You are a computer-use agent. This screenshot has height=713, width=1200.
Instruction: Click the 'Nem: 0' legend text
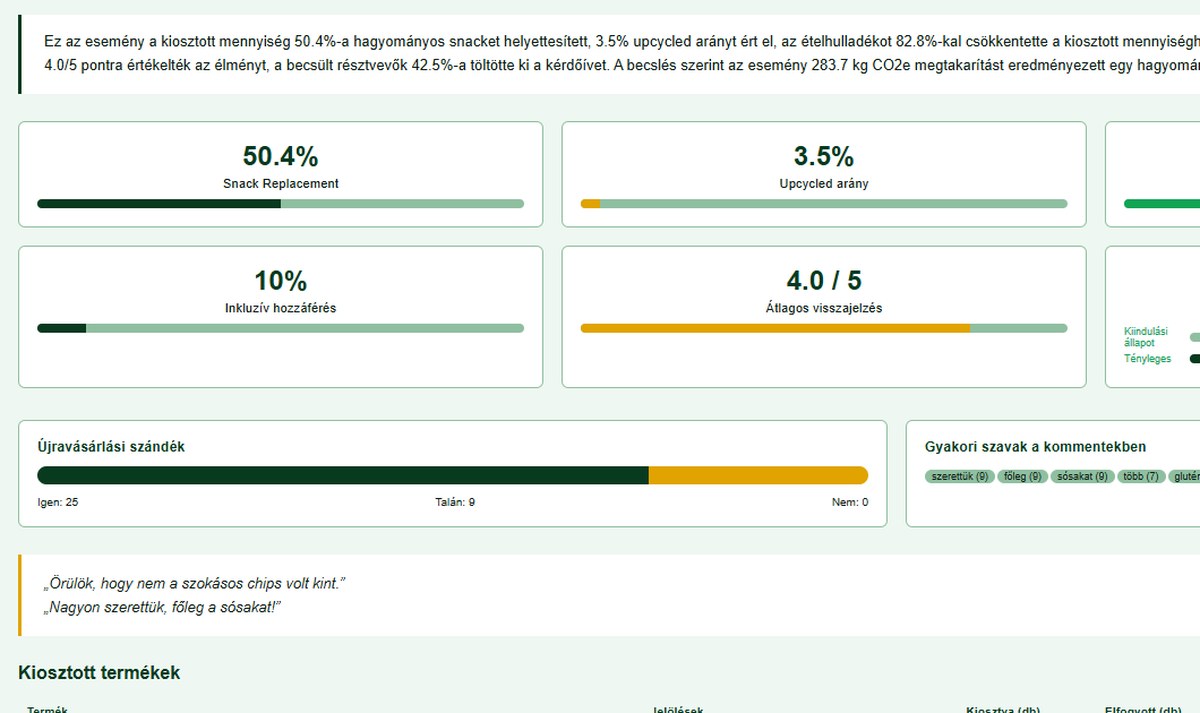coord(850,502)
